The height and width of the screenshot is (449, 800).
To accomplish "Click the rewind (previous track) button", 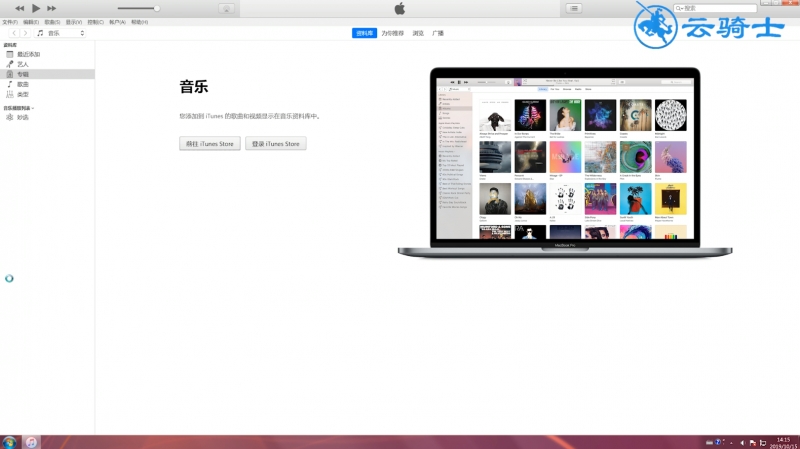I will click(x=19, y=8).
